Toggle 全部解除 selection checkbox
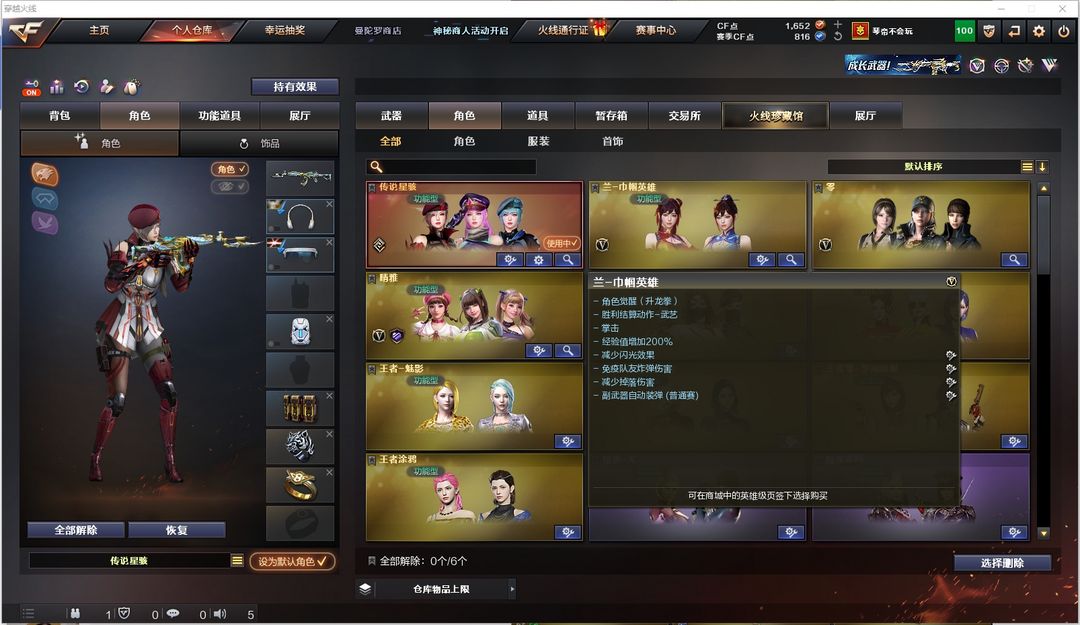The height and width of the screenshot is (625, 1080). point(372,561)
